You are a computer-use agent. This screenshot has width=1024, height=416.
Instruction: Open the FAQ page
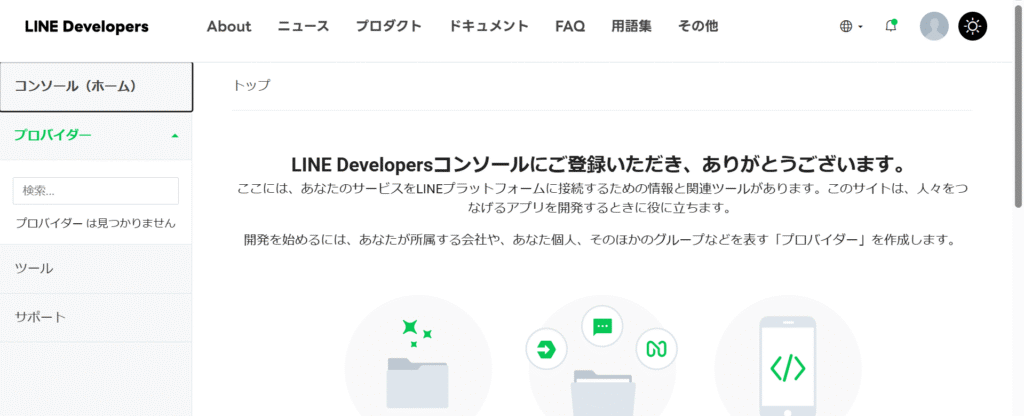pyautogui.click(x=569, y=27)
